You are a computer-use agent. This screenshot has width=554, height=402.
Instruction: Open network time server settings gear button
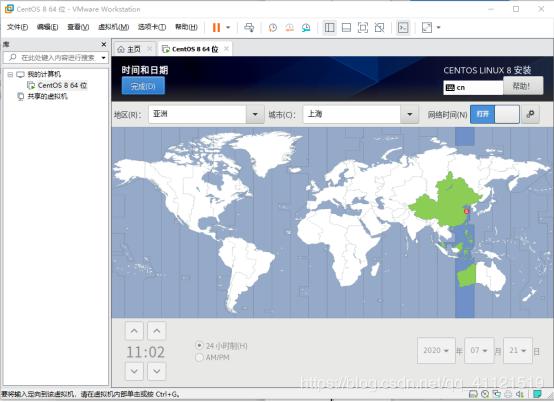pos(530,114)
